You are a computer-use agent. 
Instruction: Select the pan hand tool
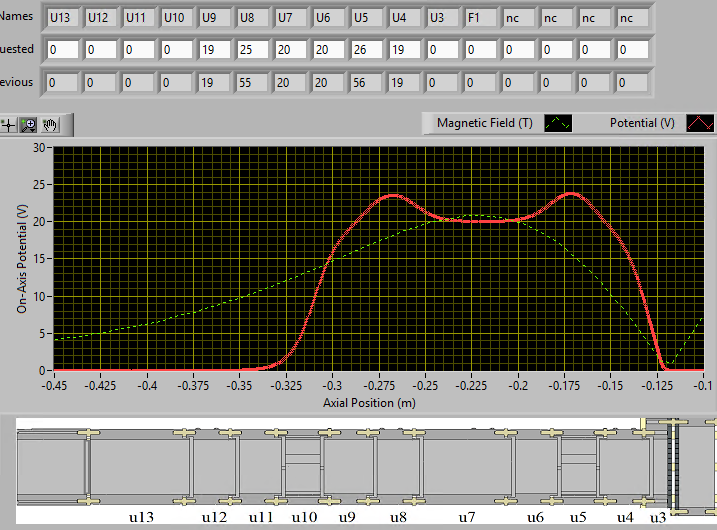tap(50, 125)
